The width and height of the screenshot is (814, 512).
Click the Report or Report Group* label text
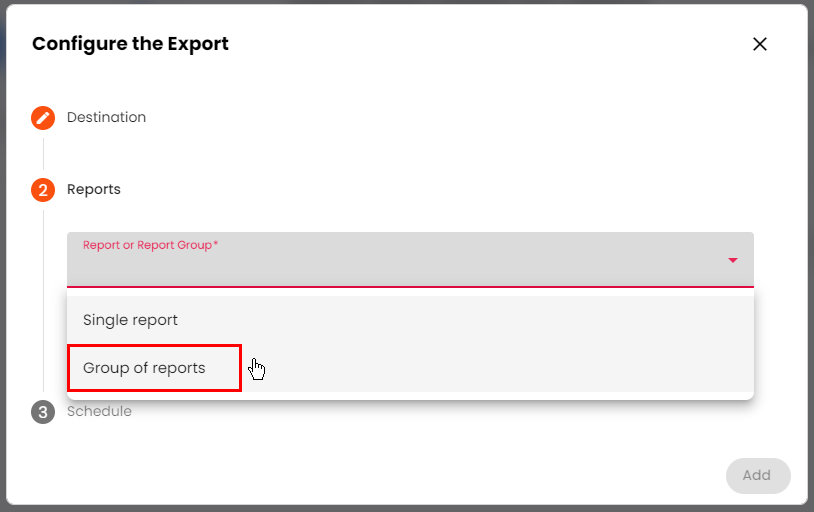click(150, 245)
